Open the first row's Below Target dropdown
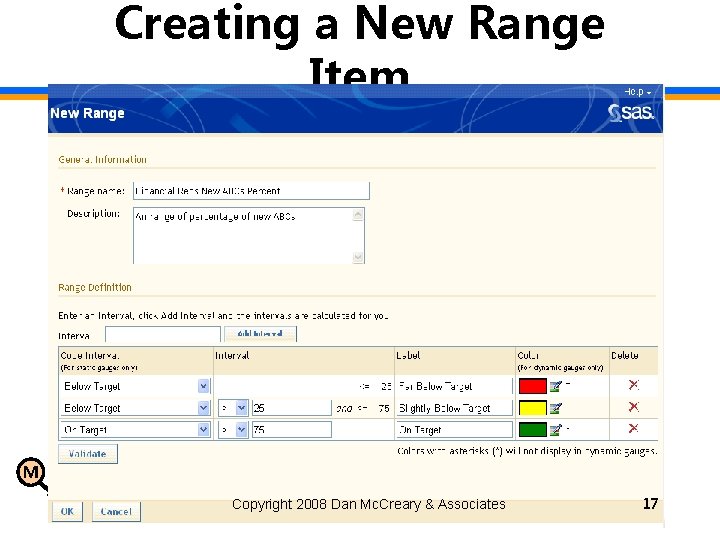The height and width of the screenshot is (540, 720). click(x=203, y=386)
